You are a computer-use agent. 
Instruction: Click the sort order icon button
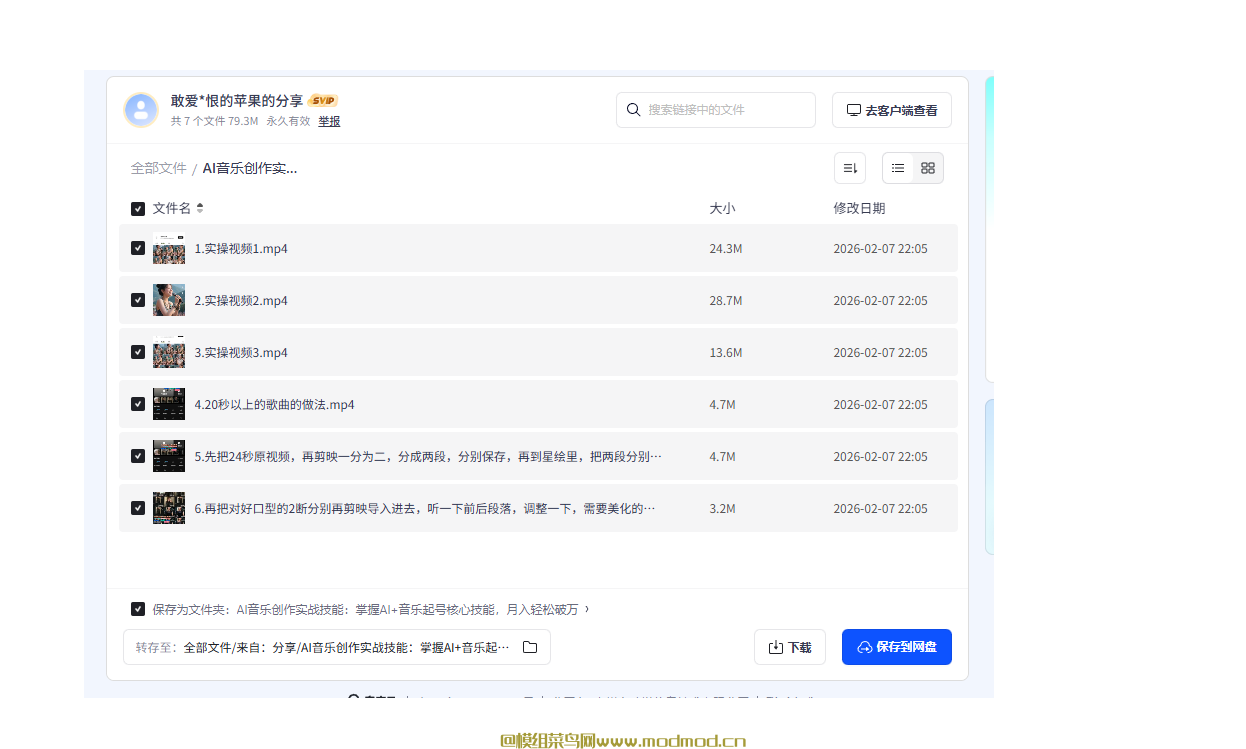pyautogui.click(x=850, y=168)
